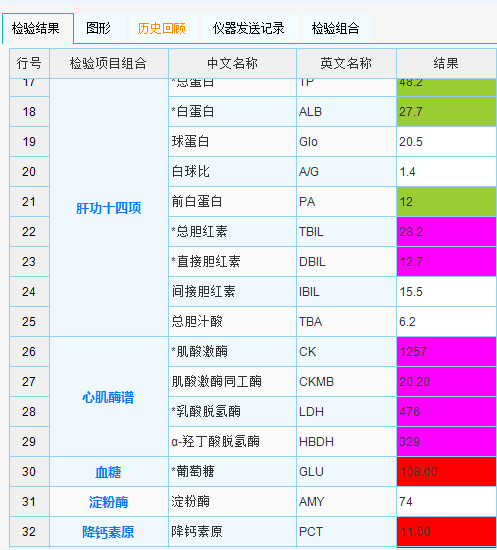Select the PCT result 11.00 cell
Image resolution: width=497 pixels, height=550 pixels.
(x=446, y=532)
